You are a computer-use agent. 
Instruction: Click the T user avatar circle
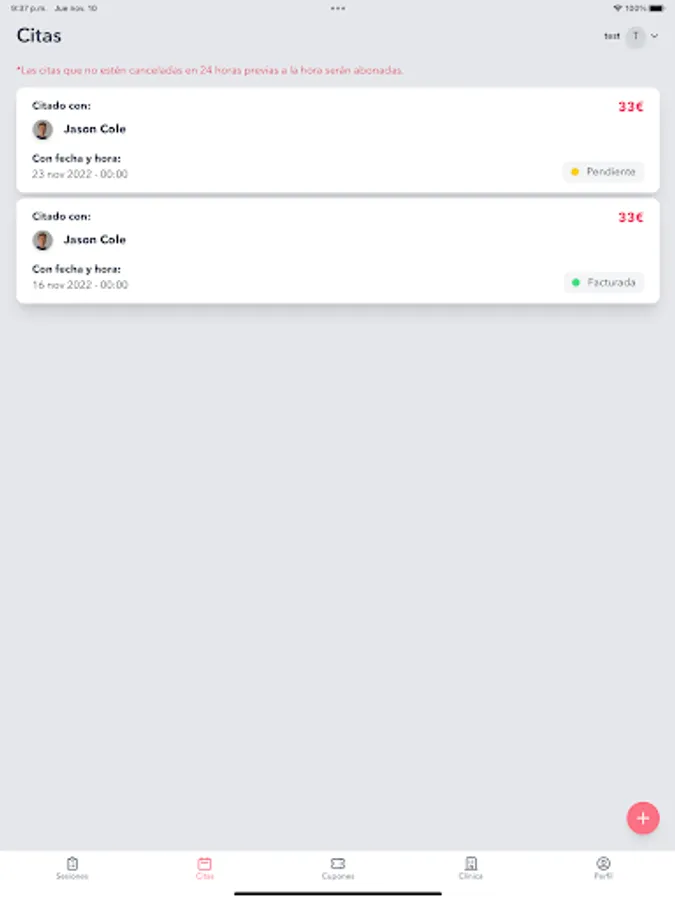point(635,36)
